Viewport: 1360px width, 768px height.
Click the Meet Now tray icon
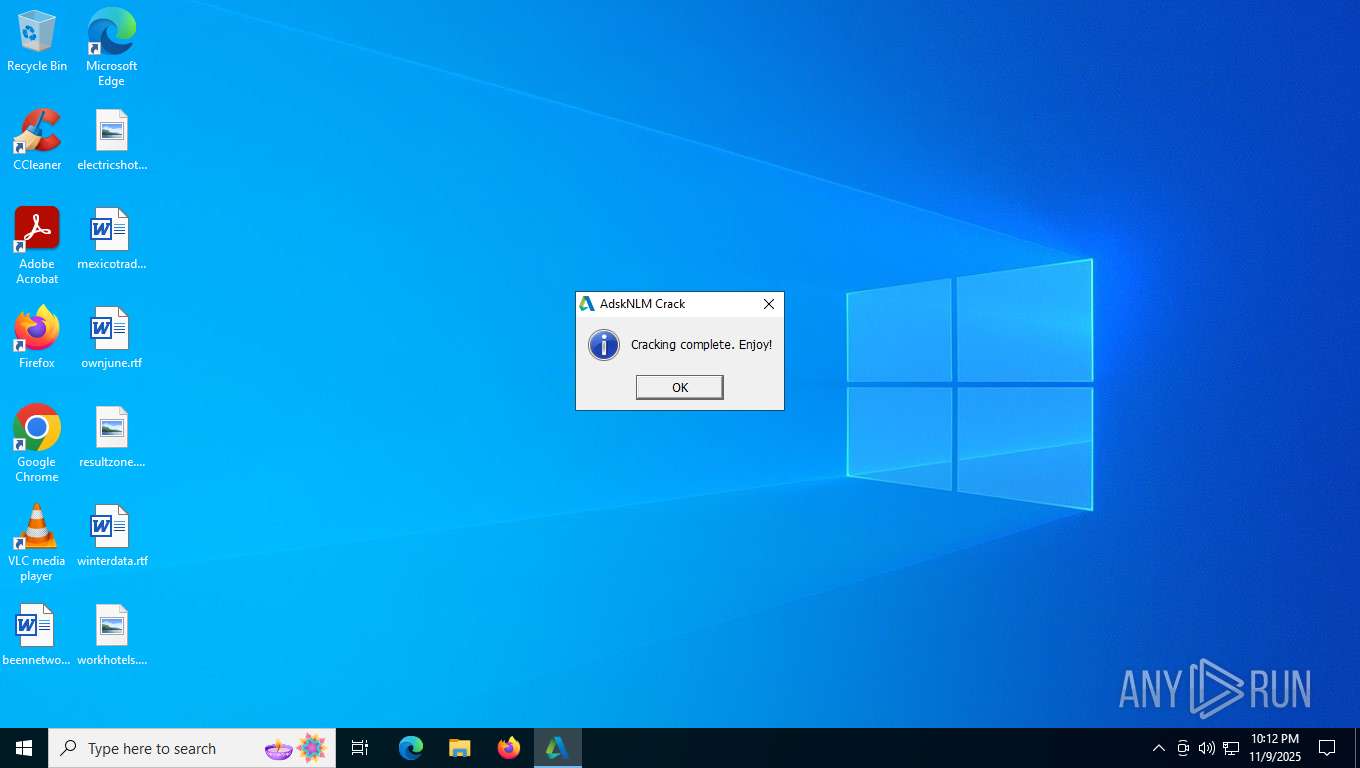(1183, 748)
